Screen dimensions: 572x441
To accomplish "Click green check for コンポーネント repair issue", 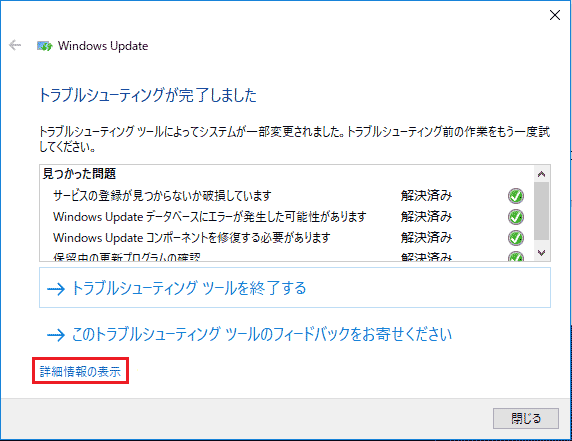I will [x=516, y=238].
